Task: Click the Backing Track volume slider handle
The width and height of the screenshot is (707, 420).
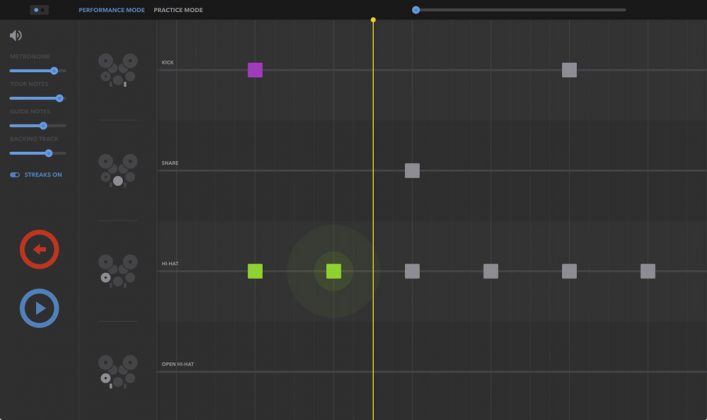Action: (x=48, y=153)
